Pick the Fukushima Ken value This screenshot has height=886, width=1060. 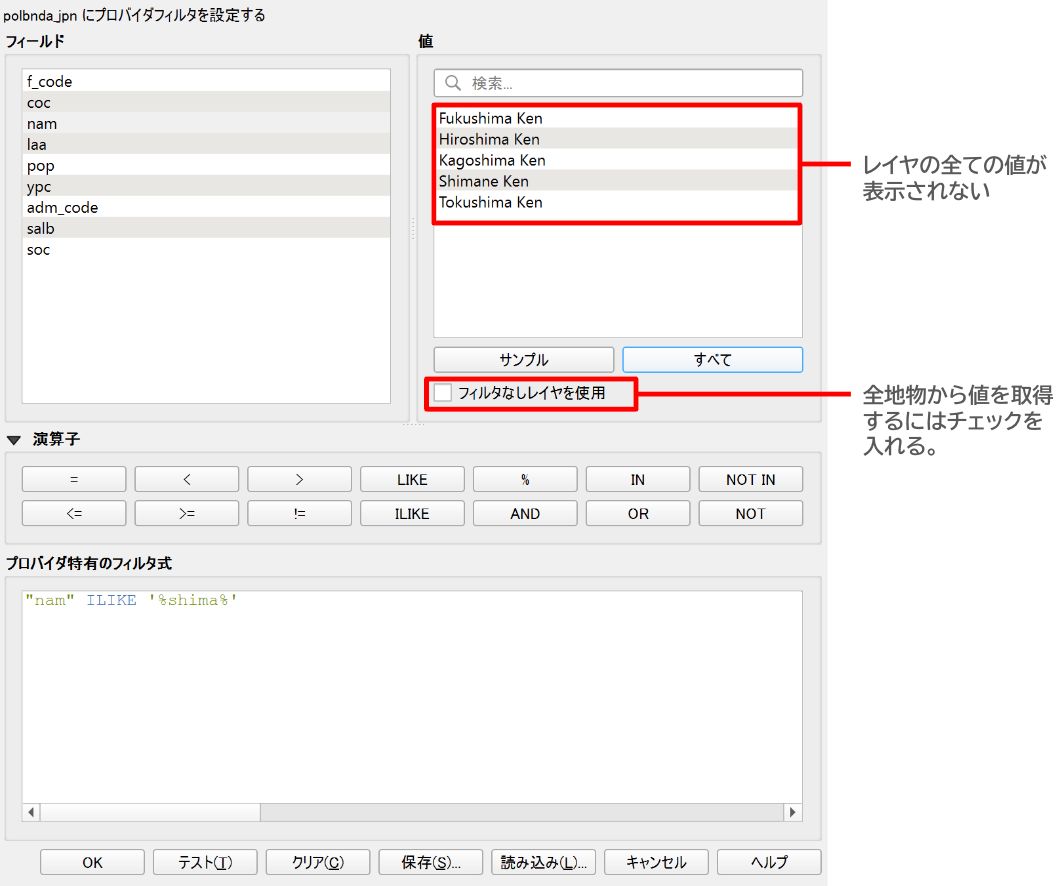pyautogui.click(x=617, y=118)
